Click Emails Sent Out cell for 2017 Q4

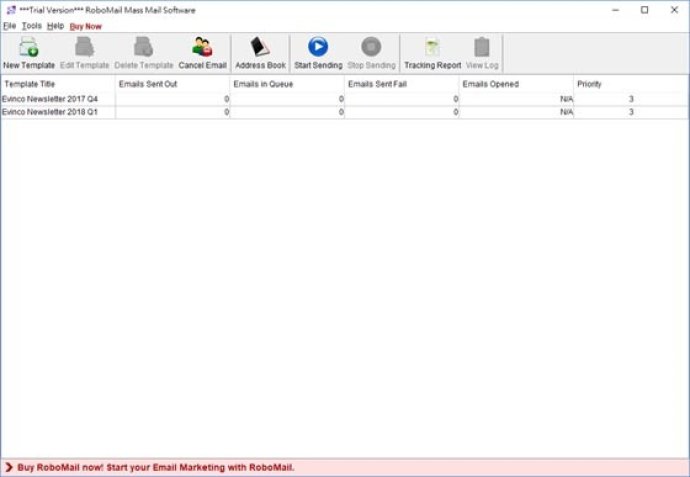click(x=172, y=99)
